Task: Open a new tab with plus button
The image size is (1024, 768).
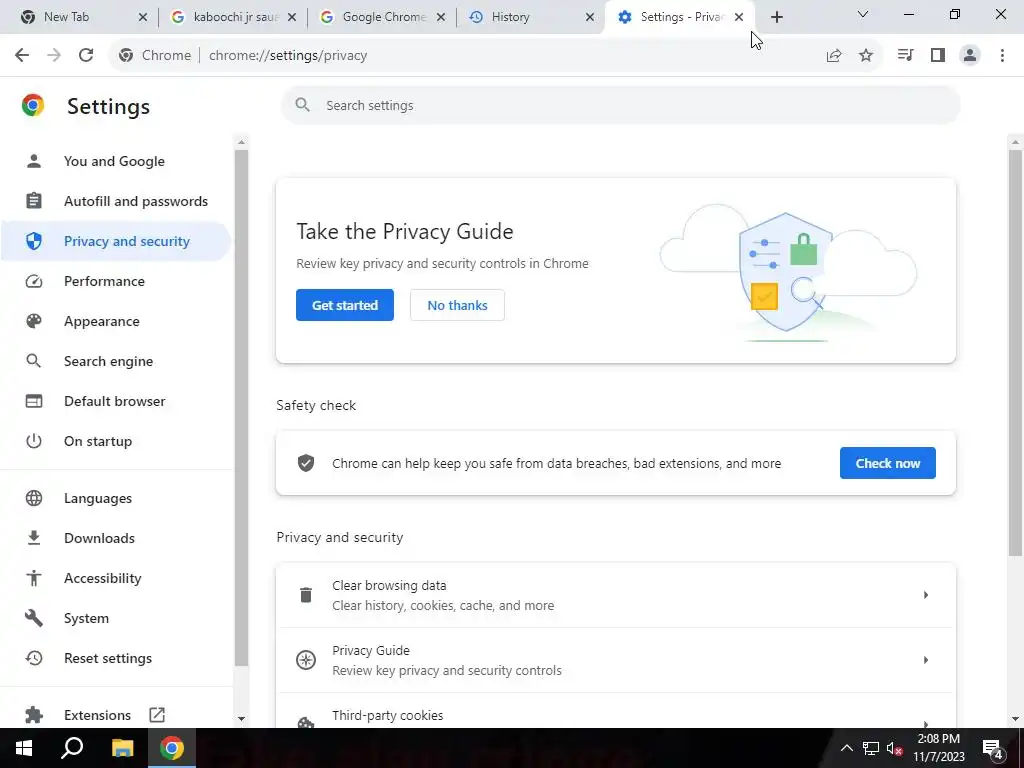Action: [x=776, y=18]
